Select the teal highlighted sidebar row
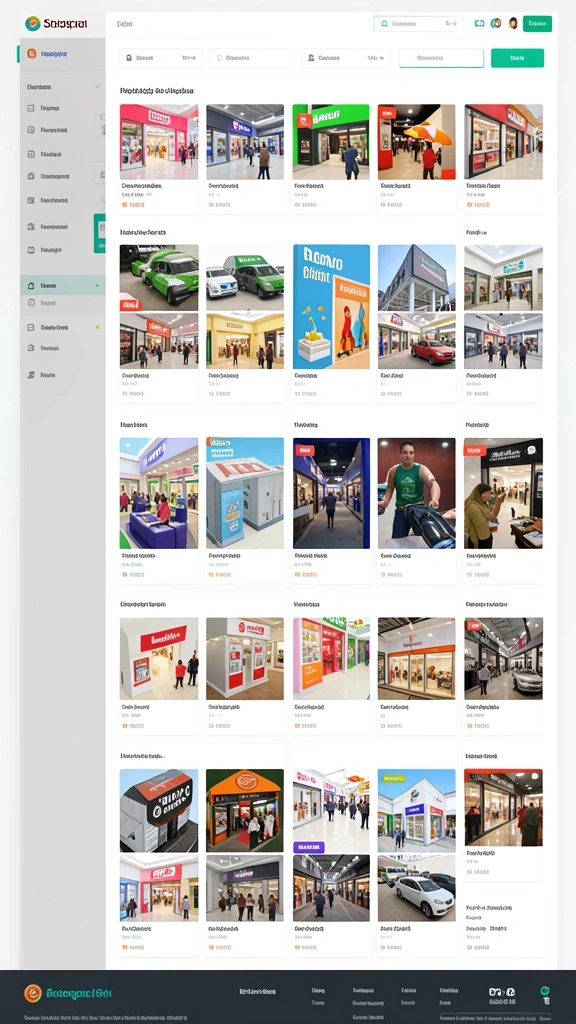Screen dimensions: 576x1024 pos(63,285)
